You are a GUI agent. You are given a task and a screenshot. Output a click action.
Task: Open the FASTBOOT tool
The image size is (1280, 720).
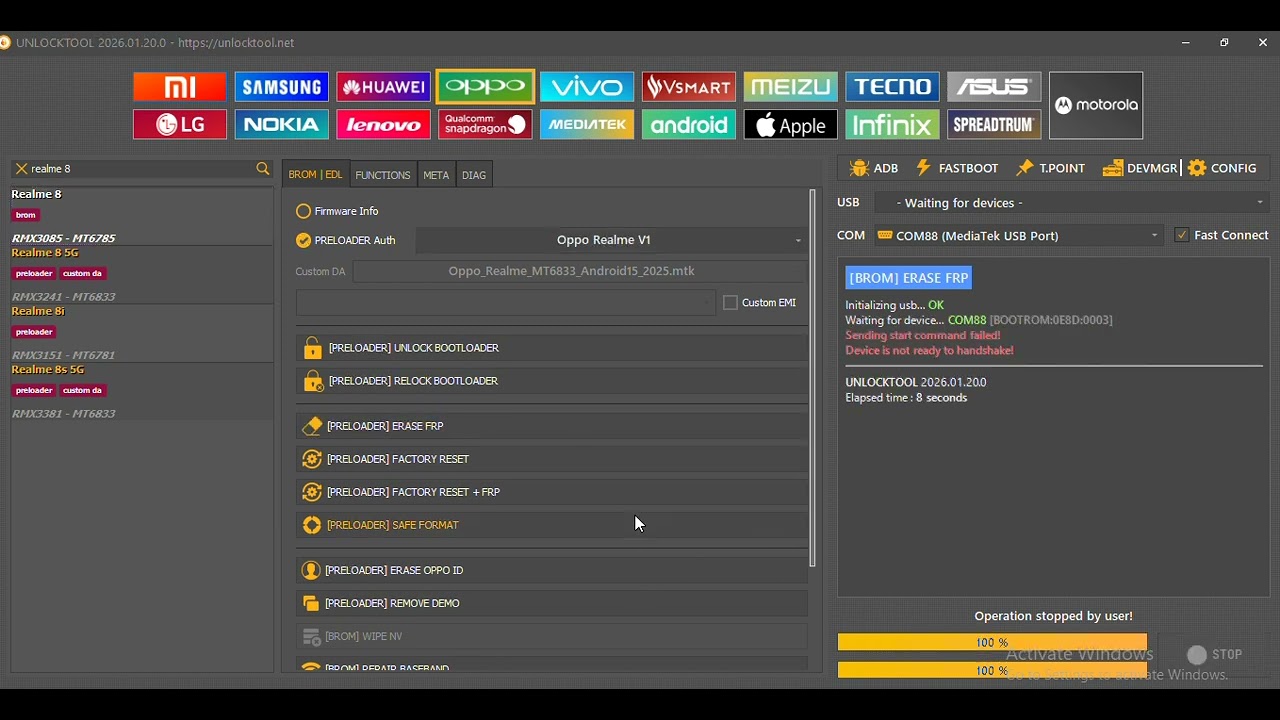click(957, 168)
